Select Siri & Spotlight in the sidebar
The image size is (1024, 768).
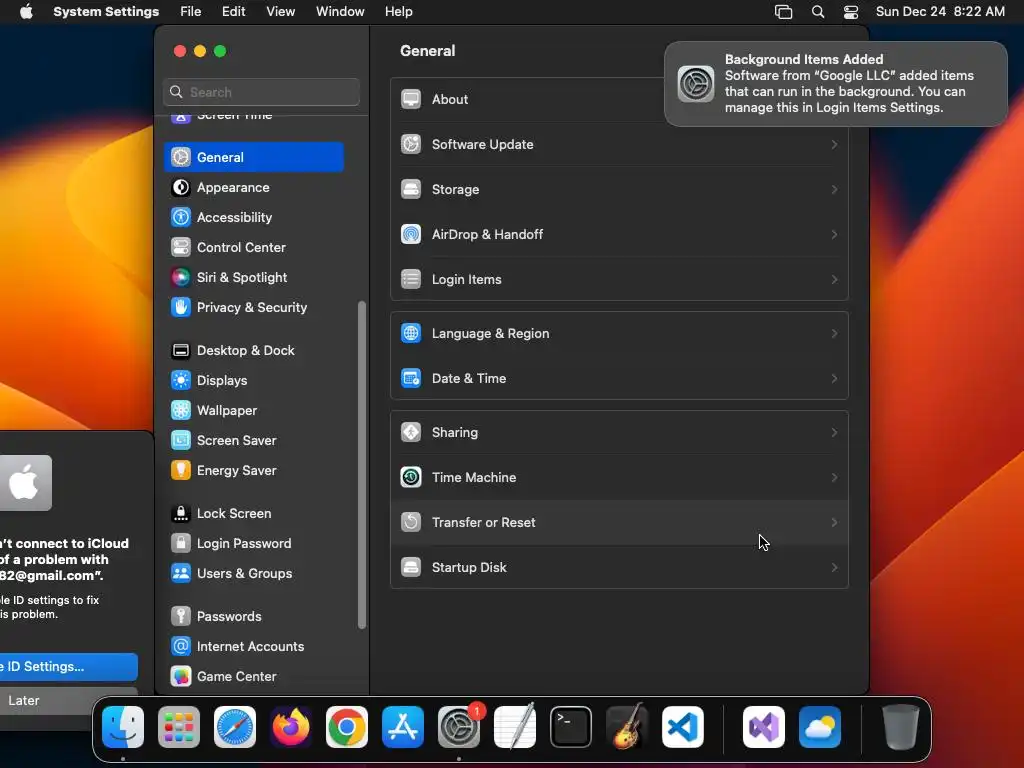click(254, 278)
